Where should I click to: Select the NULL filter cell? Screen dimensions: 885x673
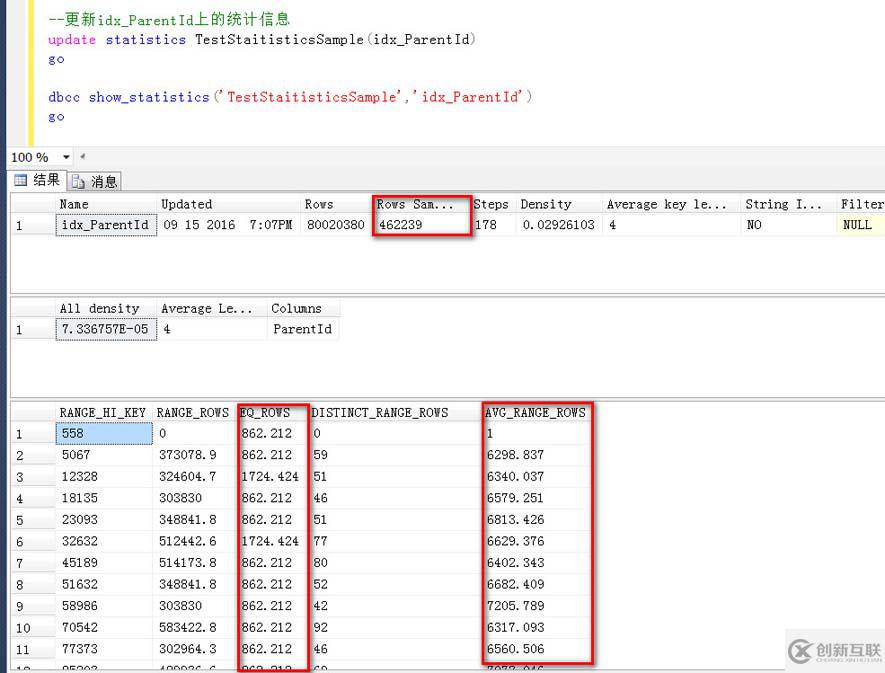[x=861, y=225]
